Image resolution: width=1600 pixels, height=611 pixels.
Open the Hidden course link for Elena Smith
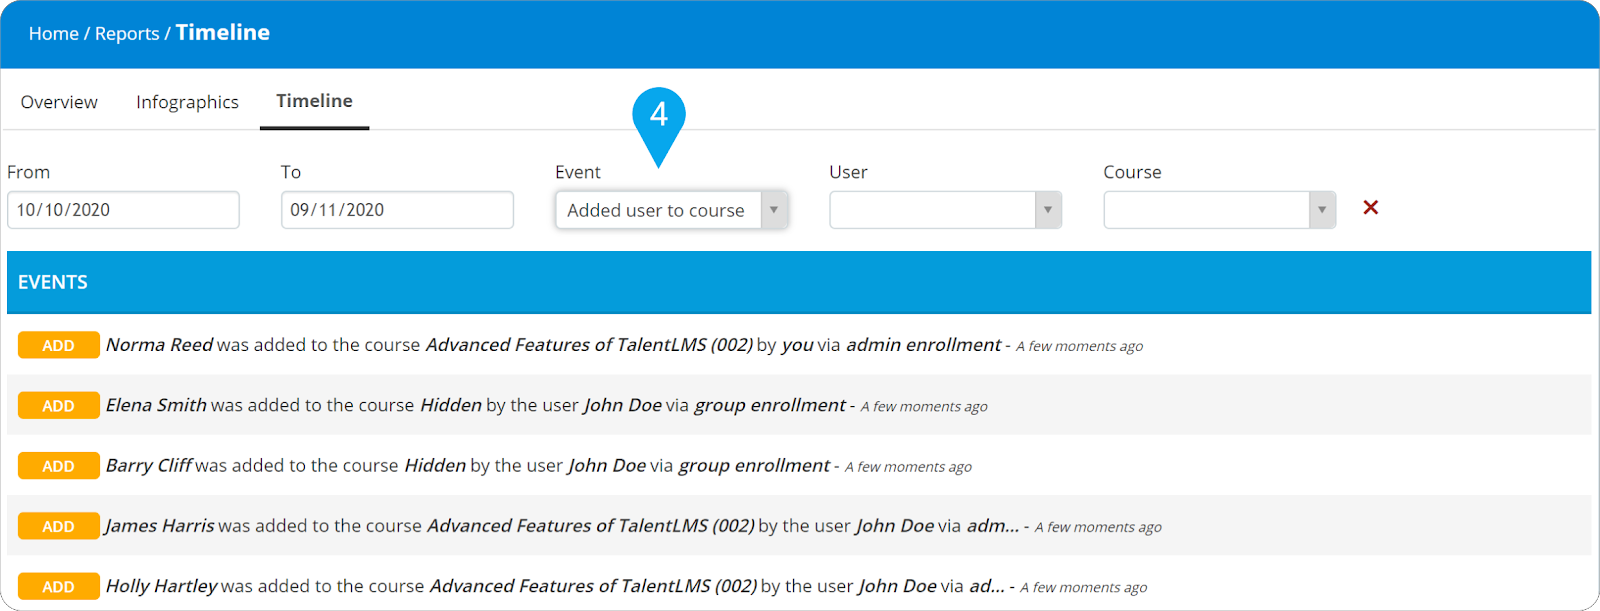point(450,405)
